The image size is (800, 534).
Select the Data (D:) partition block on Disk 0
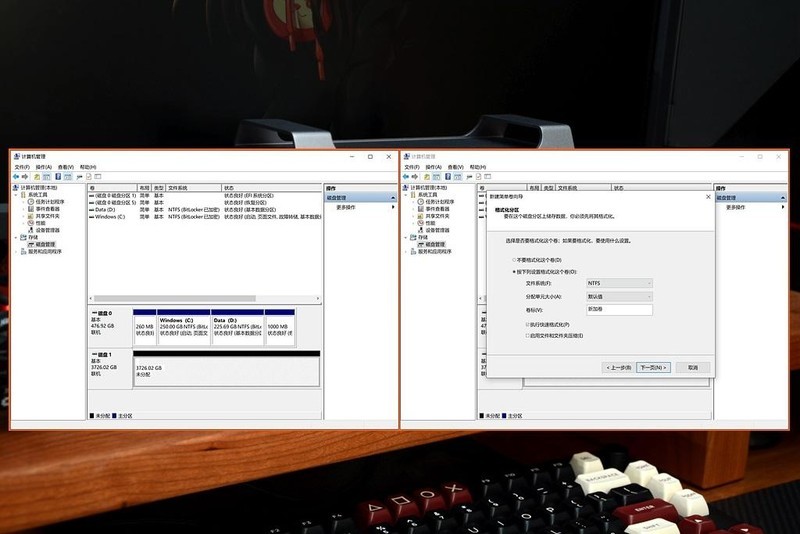(237, 329)
